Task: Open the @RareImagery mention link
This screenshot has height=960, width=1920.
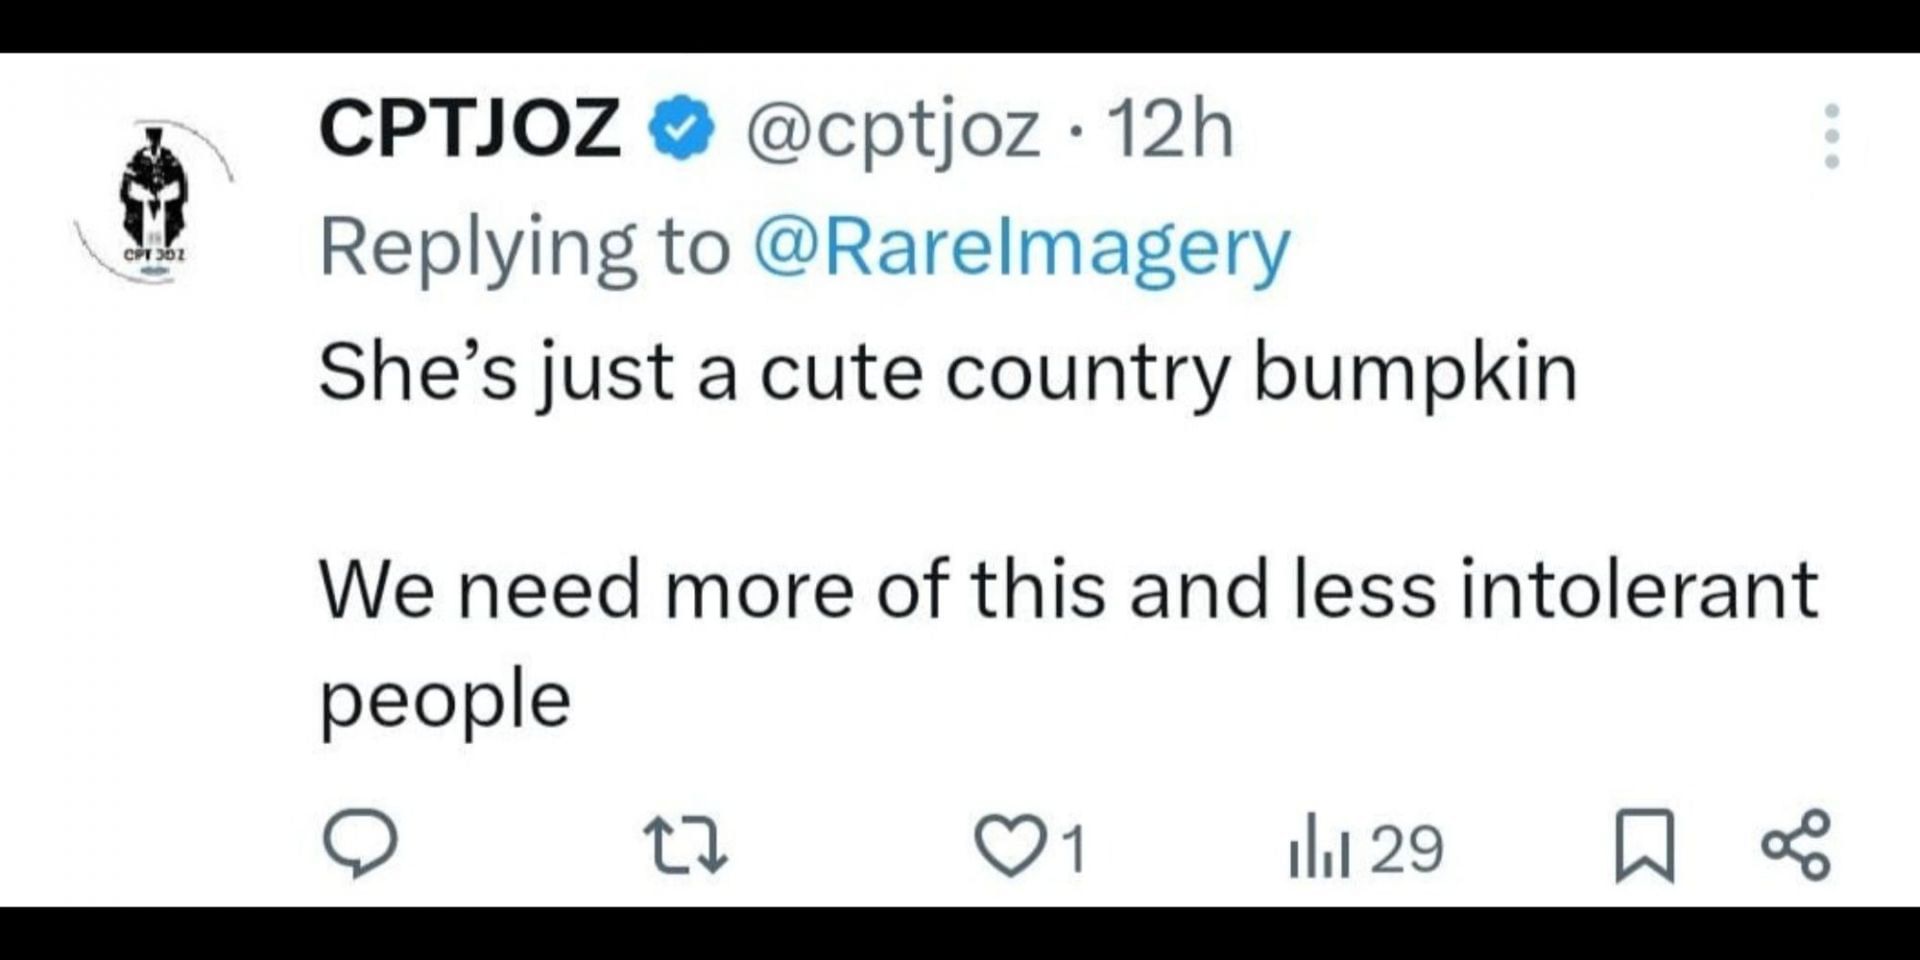Action: (x=1020, y=248)
